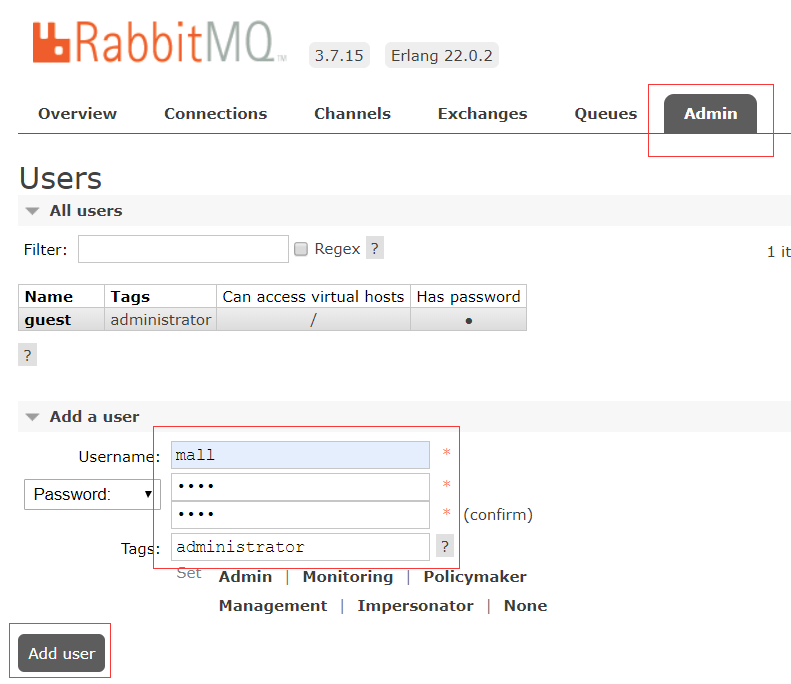The image size is (791, 684).
Task: Set tag to Policymaker
Action: point(475,576)
